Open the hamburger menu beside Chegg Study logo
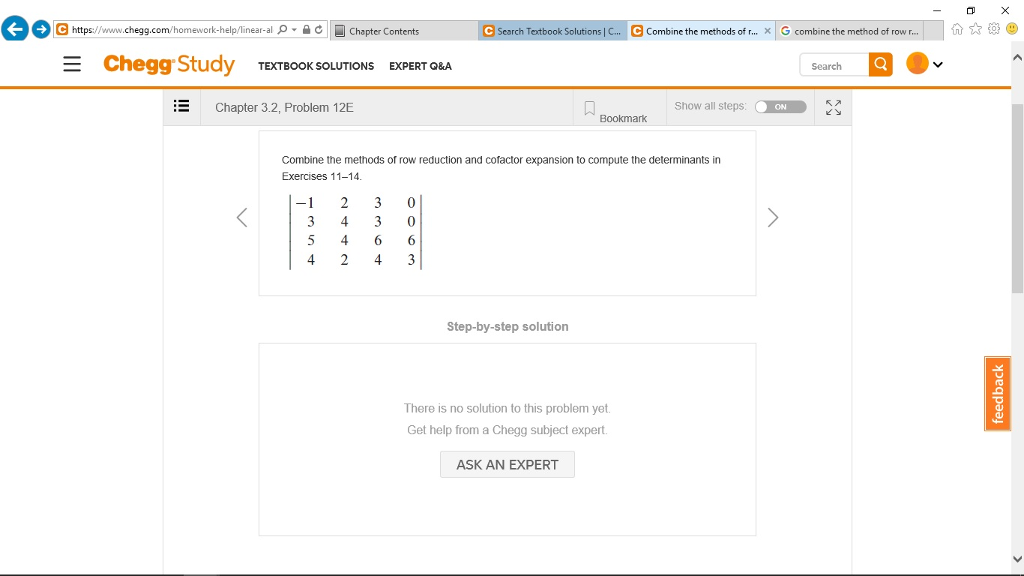 click(x=71, y=64)
